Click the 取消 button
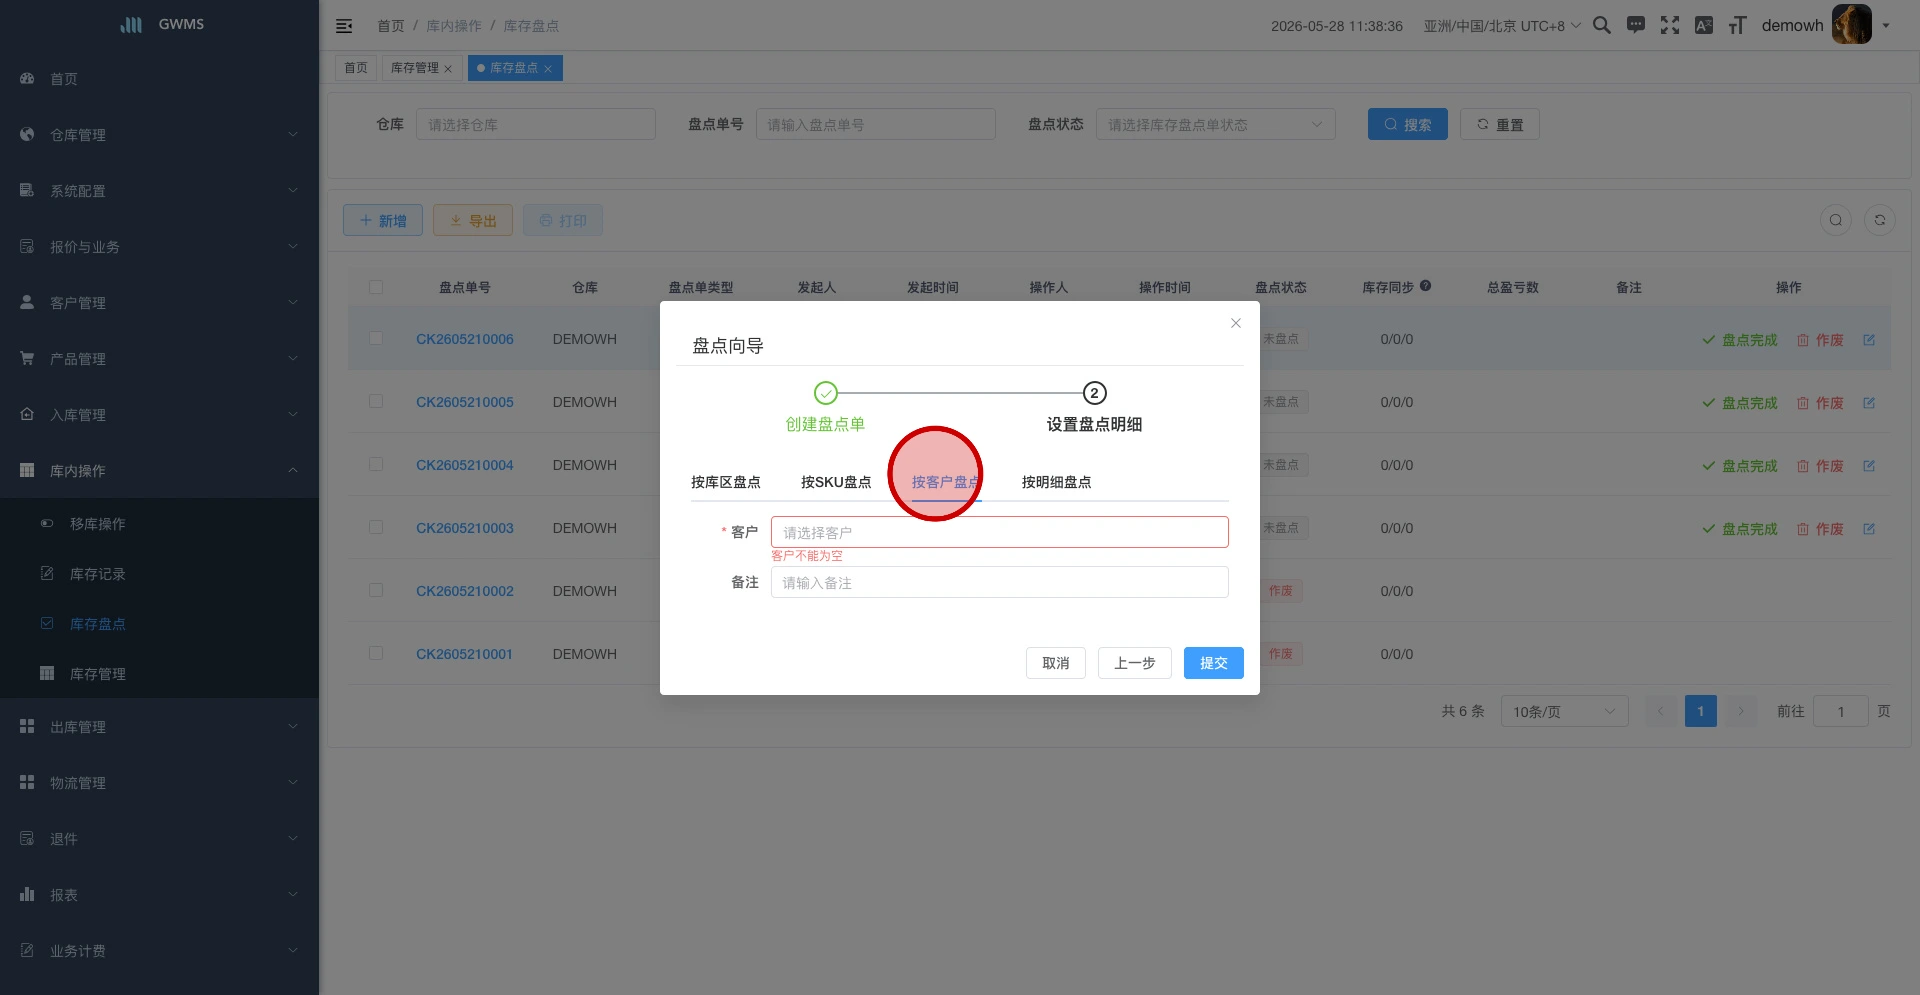This screenshot has width=1920, height=995. pyautogui.click(x=1056, y=663)
